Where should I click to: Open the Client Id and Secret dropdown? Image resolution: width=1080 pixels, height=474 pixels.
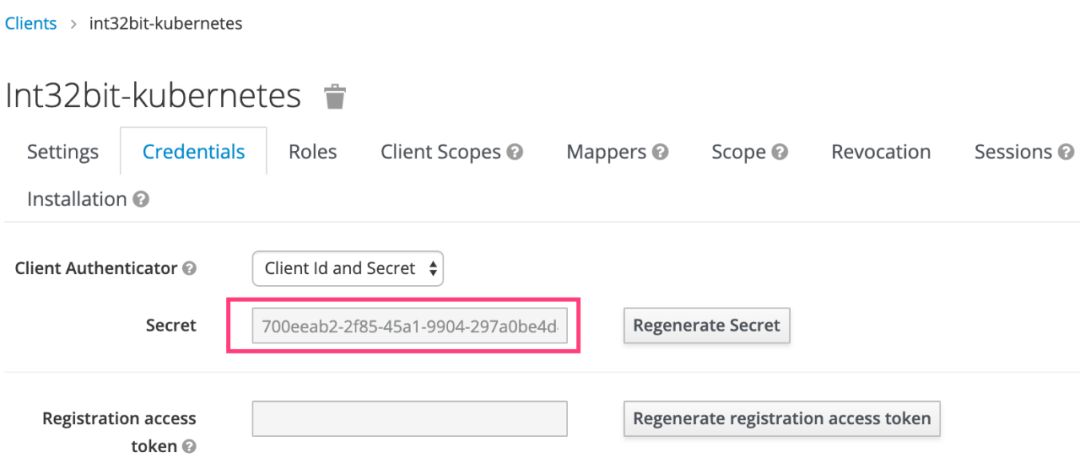point(348,268)
